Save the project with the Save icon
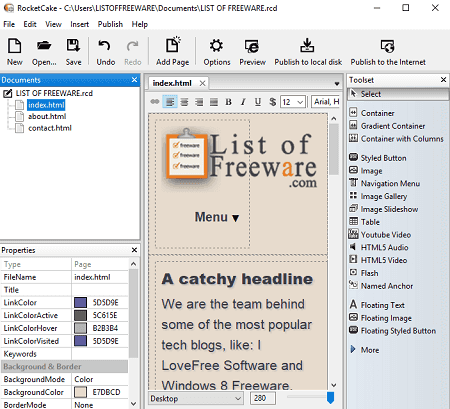This screenshot has width=450, height=409. click(x=73, y=52)
